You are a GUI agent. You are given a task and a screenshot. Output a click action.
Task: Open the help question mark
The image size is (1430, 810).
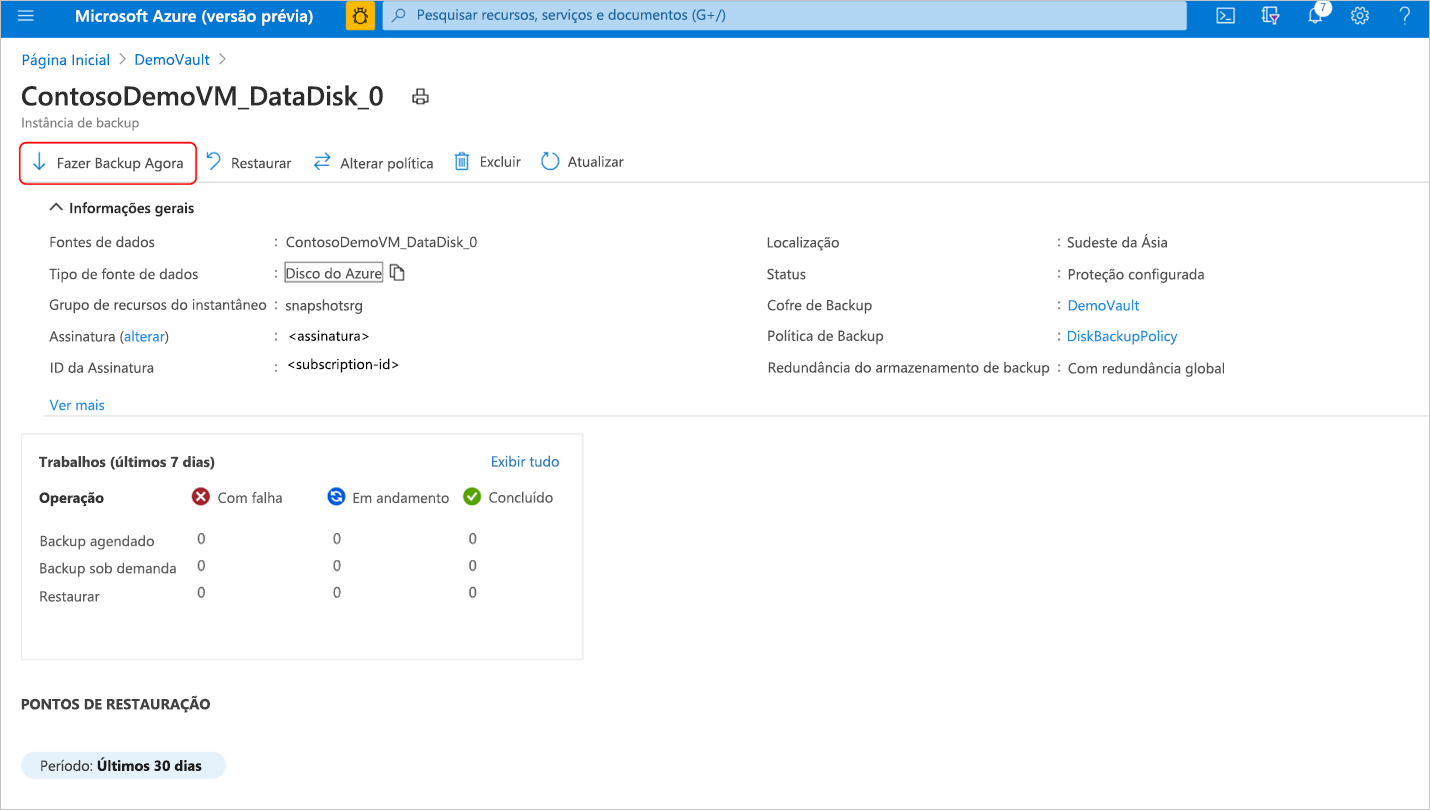click(x=1404, y=16)
